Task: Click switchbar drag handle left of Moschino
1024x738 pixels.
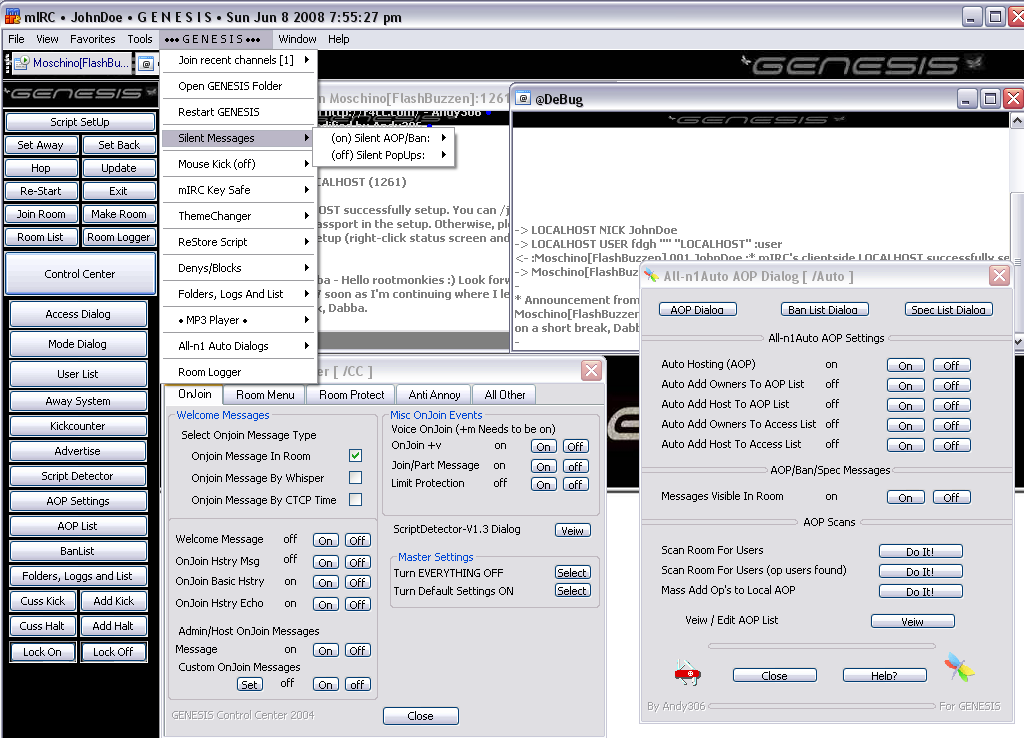Action: (x=8, y=63)
